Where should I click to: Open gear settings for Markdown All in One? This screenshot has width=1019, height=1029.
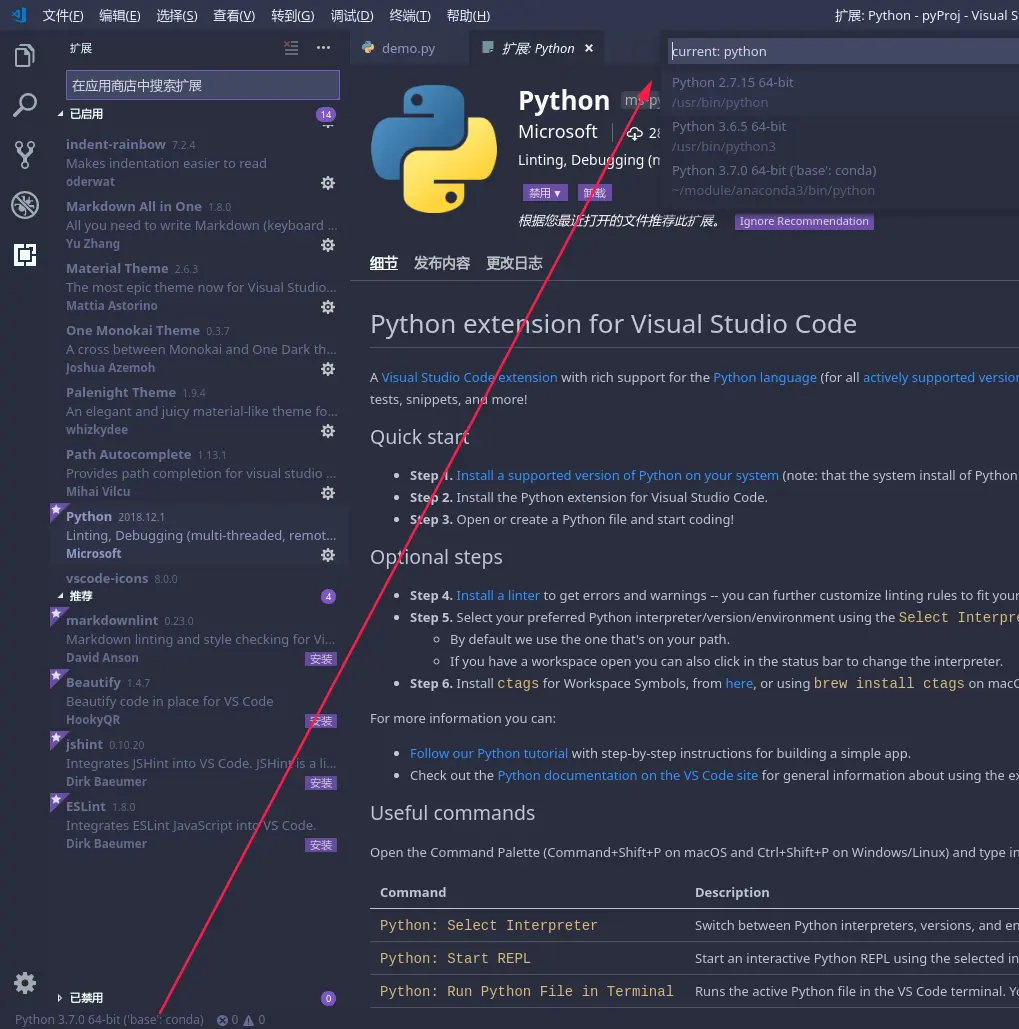[x=327, y=245]
